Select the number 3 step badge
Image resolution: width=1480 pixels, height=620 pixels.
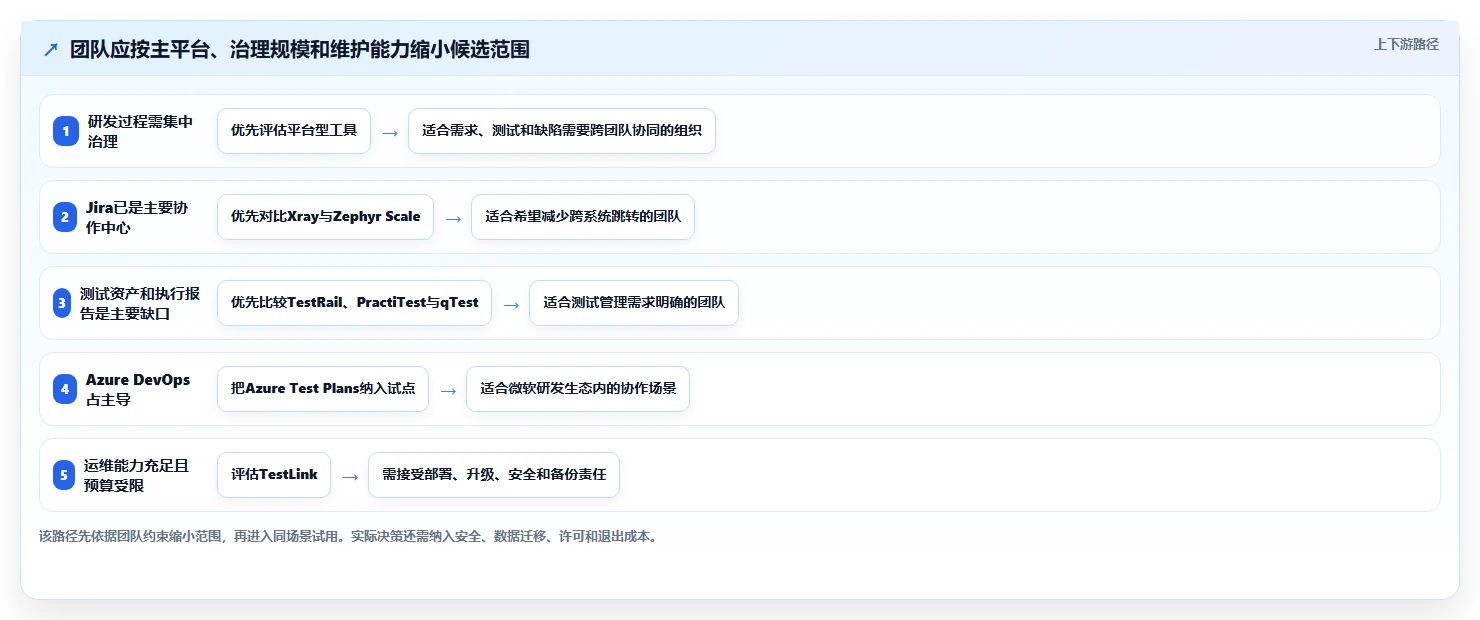pyautogui.click(x=62, y=303)
